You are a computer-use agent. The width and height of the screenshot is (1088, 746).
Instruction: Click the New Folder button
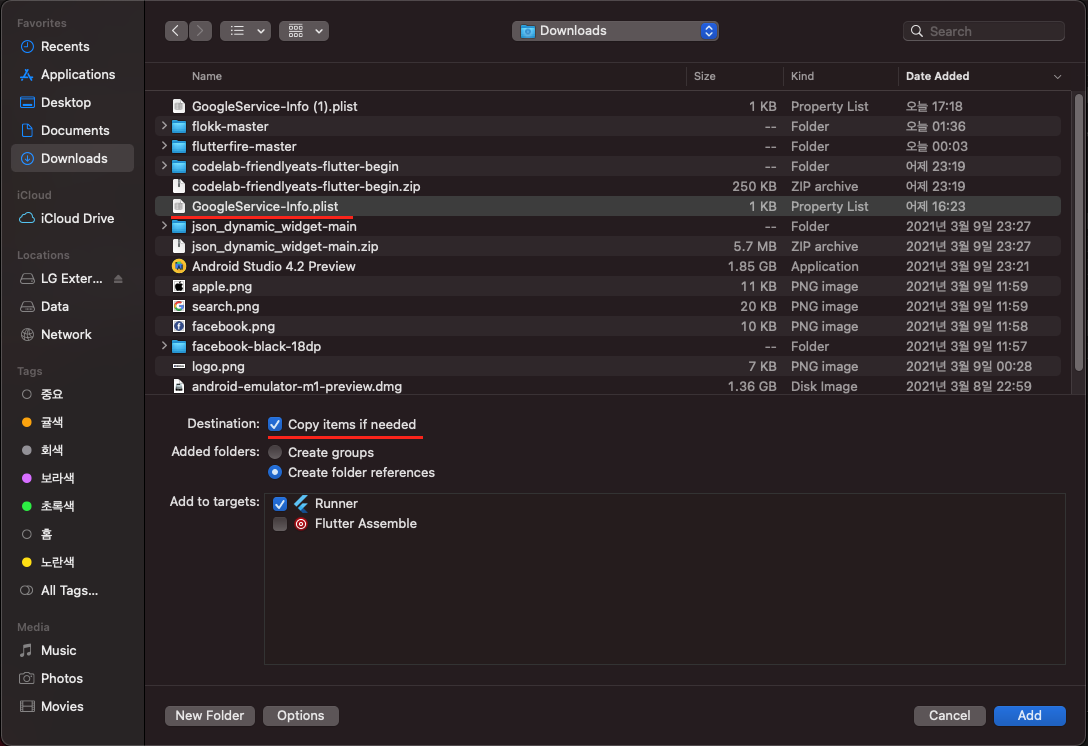[210, 715]
